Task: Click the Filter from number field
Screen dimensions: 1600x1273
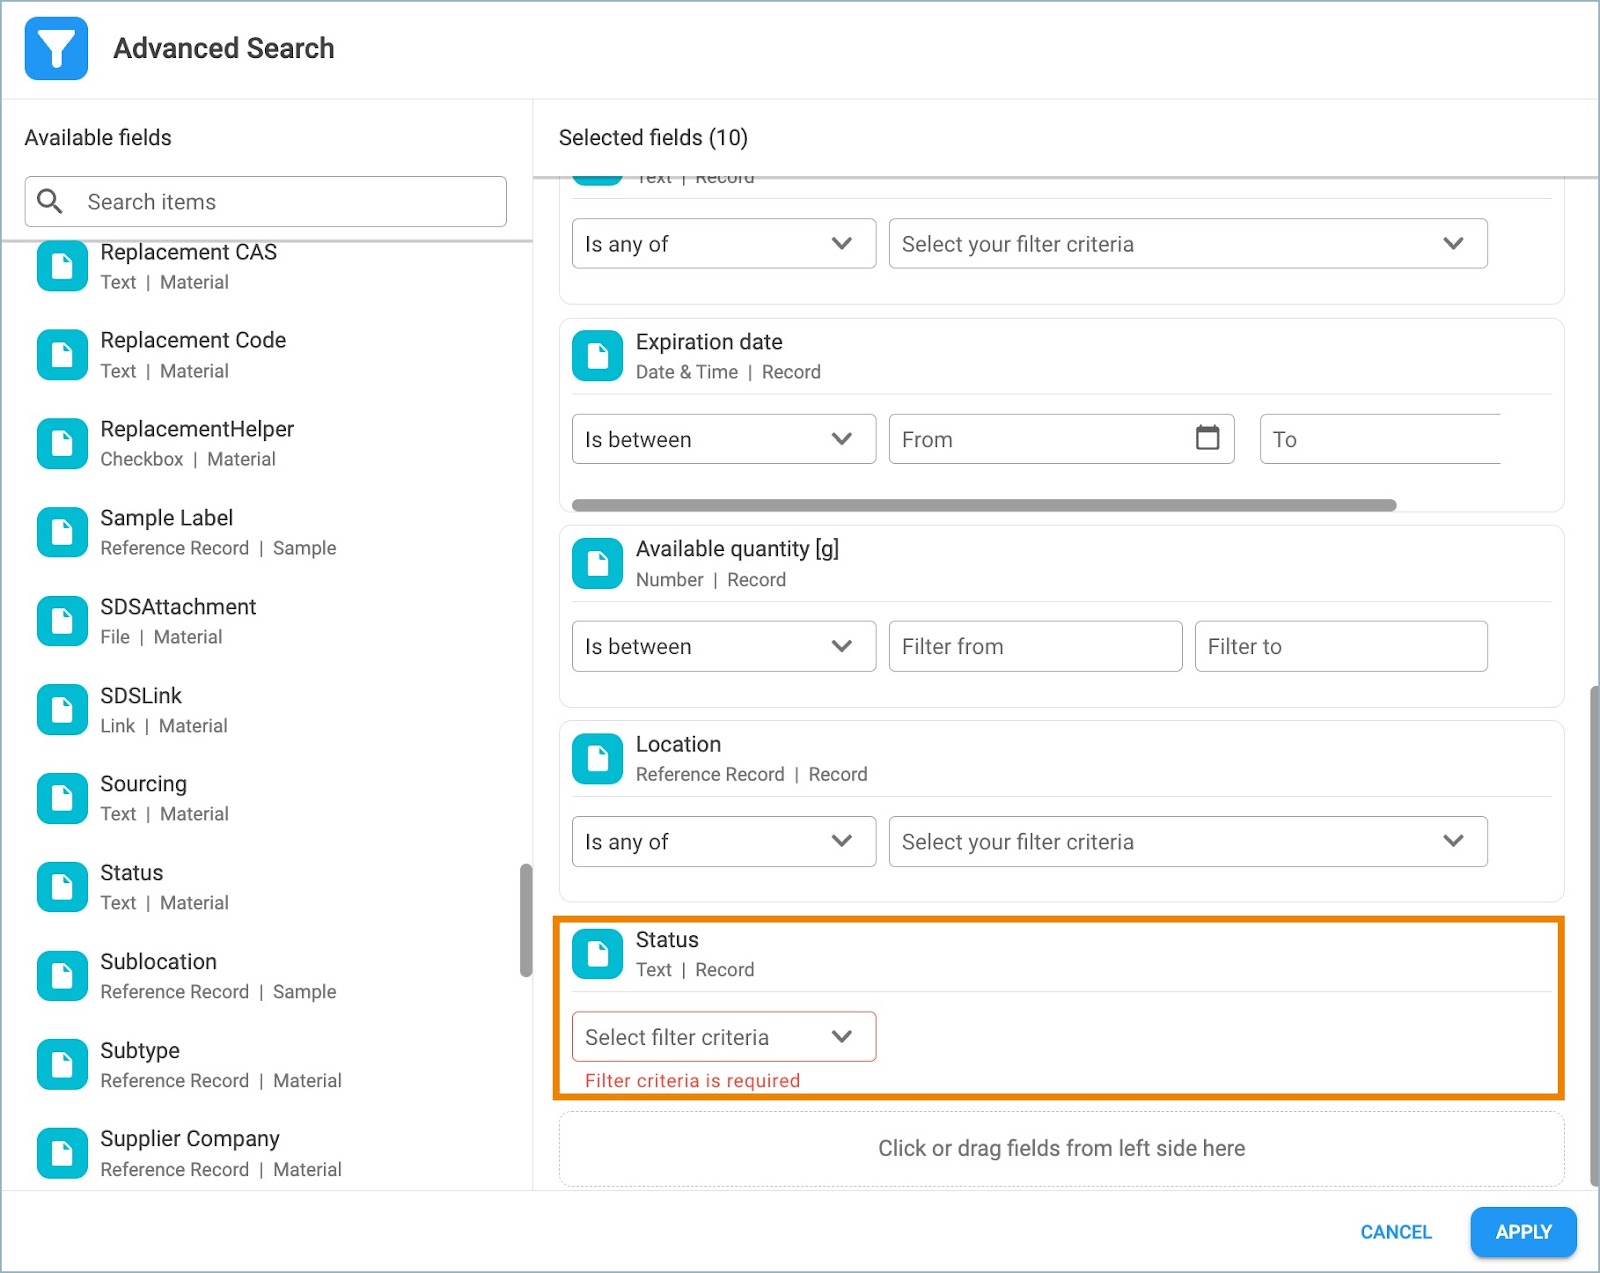Action: coord(1035,646)
